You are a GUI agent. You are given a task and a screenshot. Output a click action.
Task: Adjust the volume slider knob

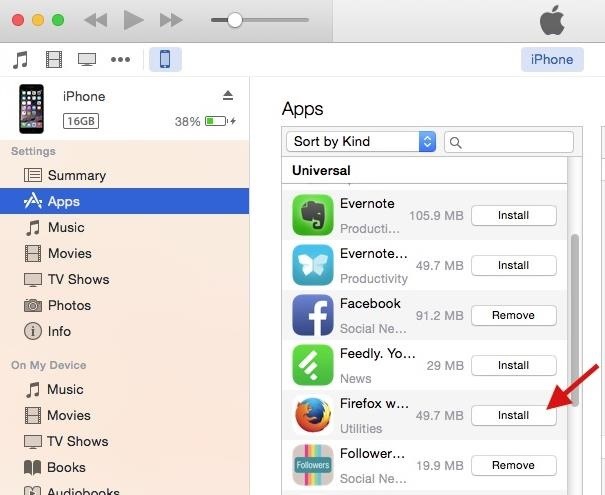(x=235, y=20)
